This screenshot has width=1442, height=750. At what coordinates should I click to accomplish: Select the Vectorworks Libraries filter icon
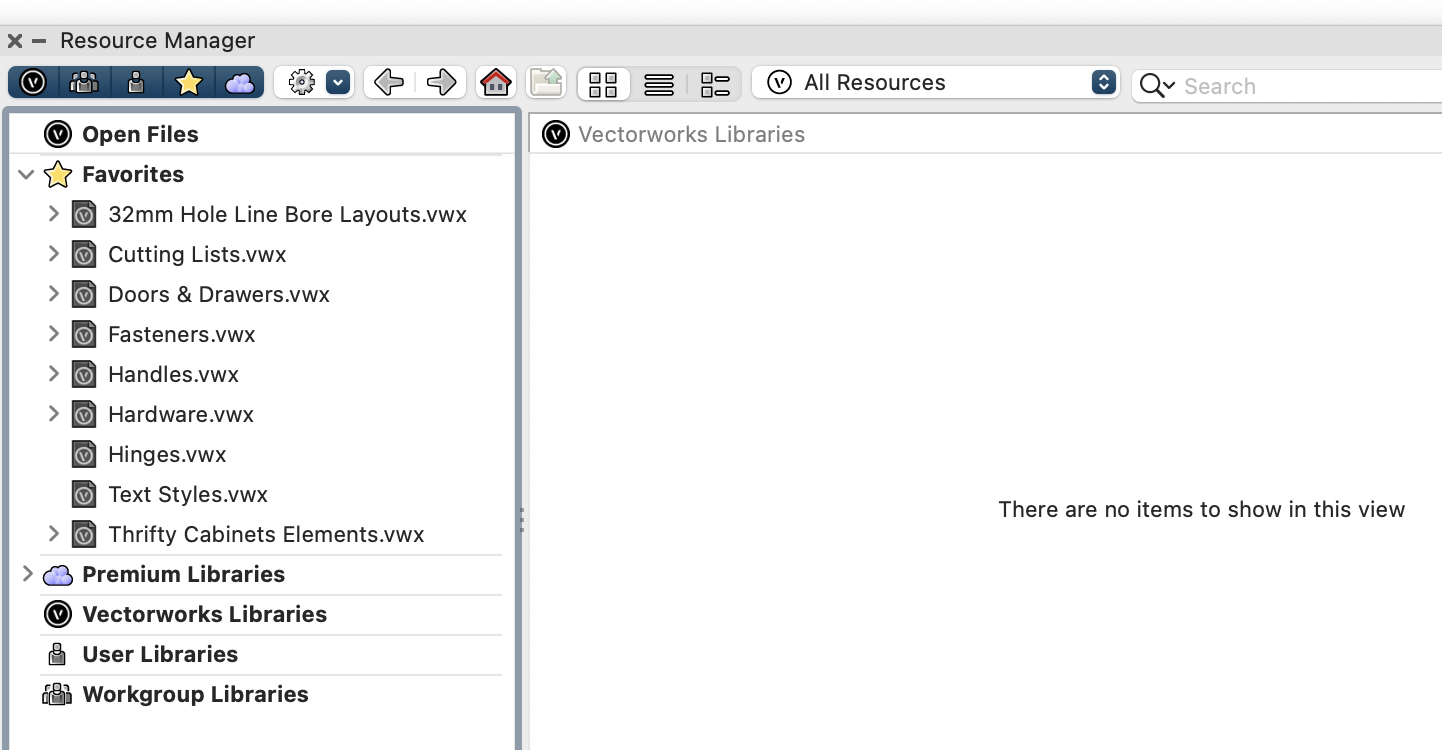31,82
